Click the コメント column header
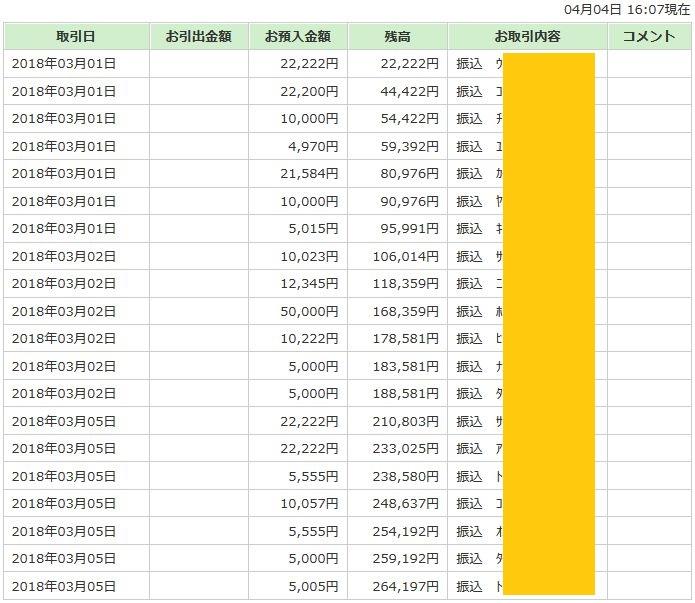 [648, 36]
